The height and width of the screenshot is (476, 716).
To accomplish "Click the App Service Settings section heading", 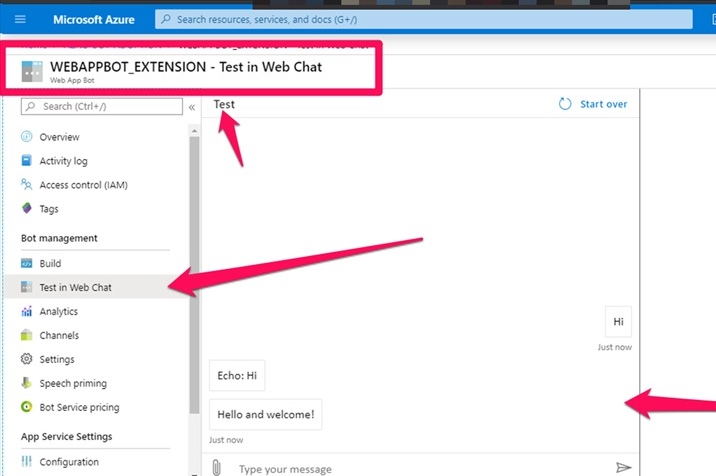I will tap(66, 437).
